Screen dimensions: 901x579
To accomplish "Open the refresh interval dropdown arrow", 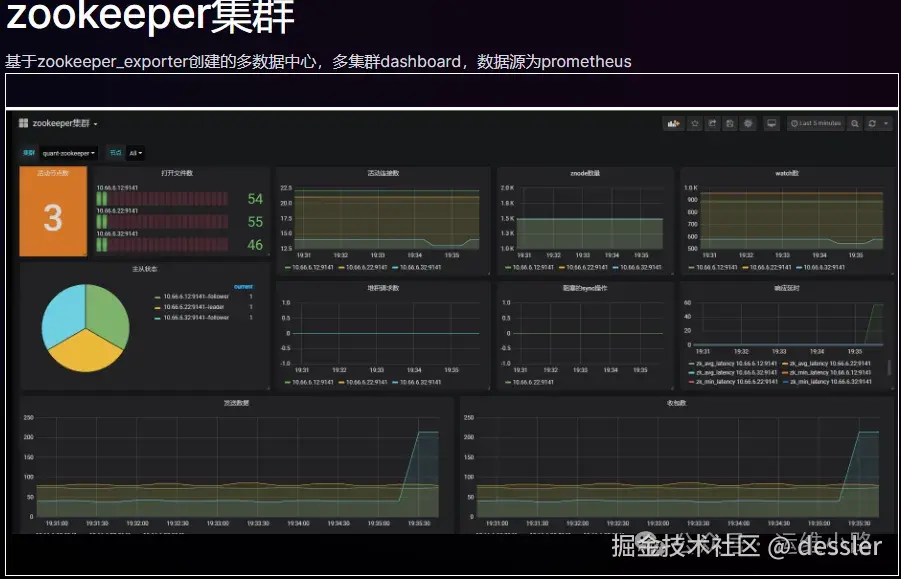I will point(886,123).
